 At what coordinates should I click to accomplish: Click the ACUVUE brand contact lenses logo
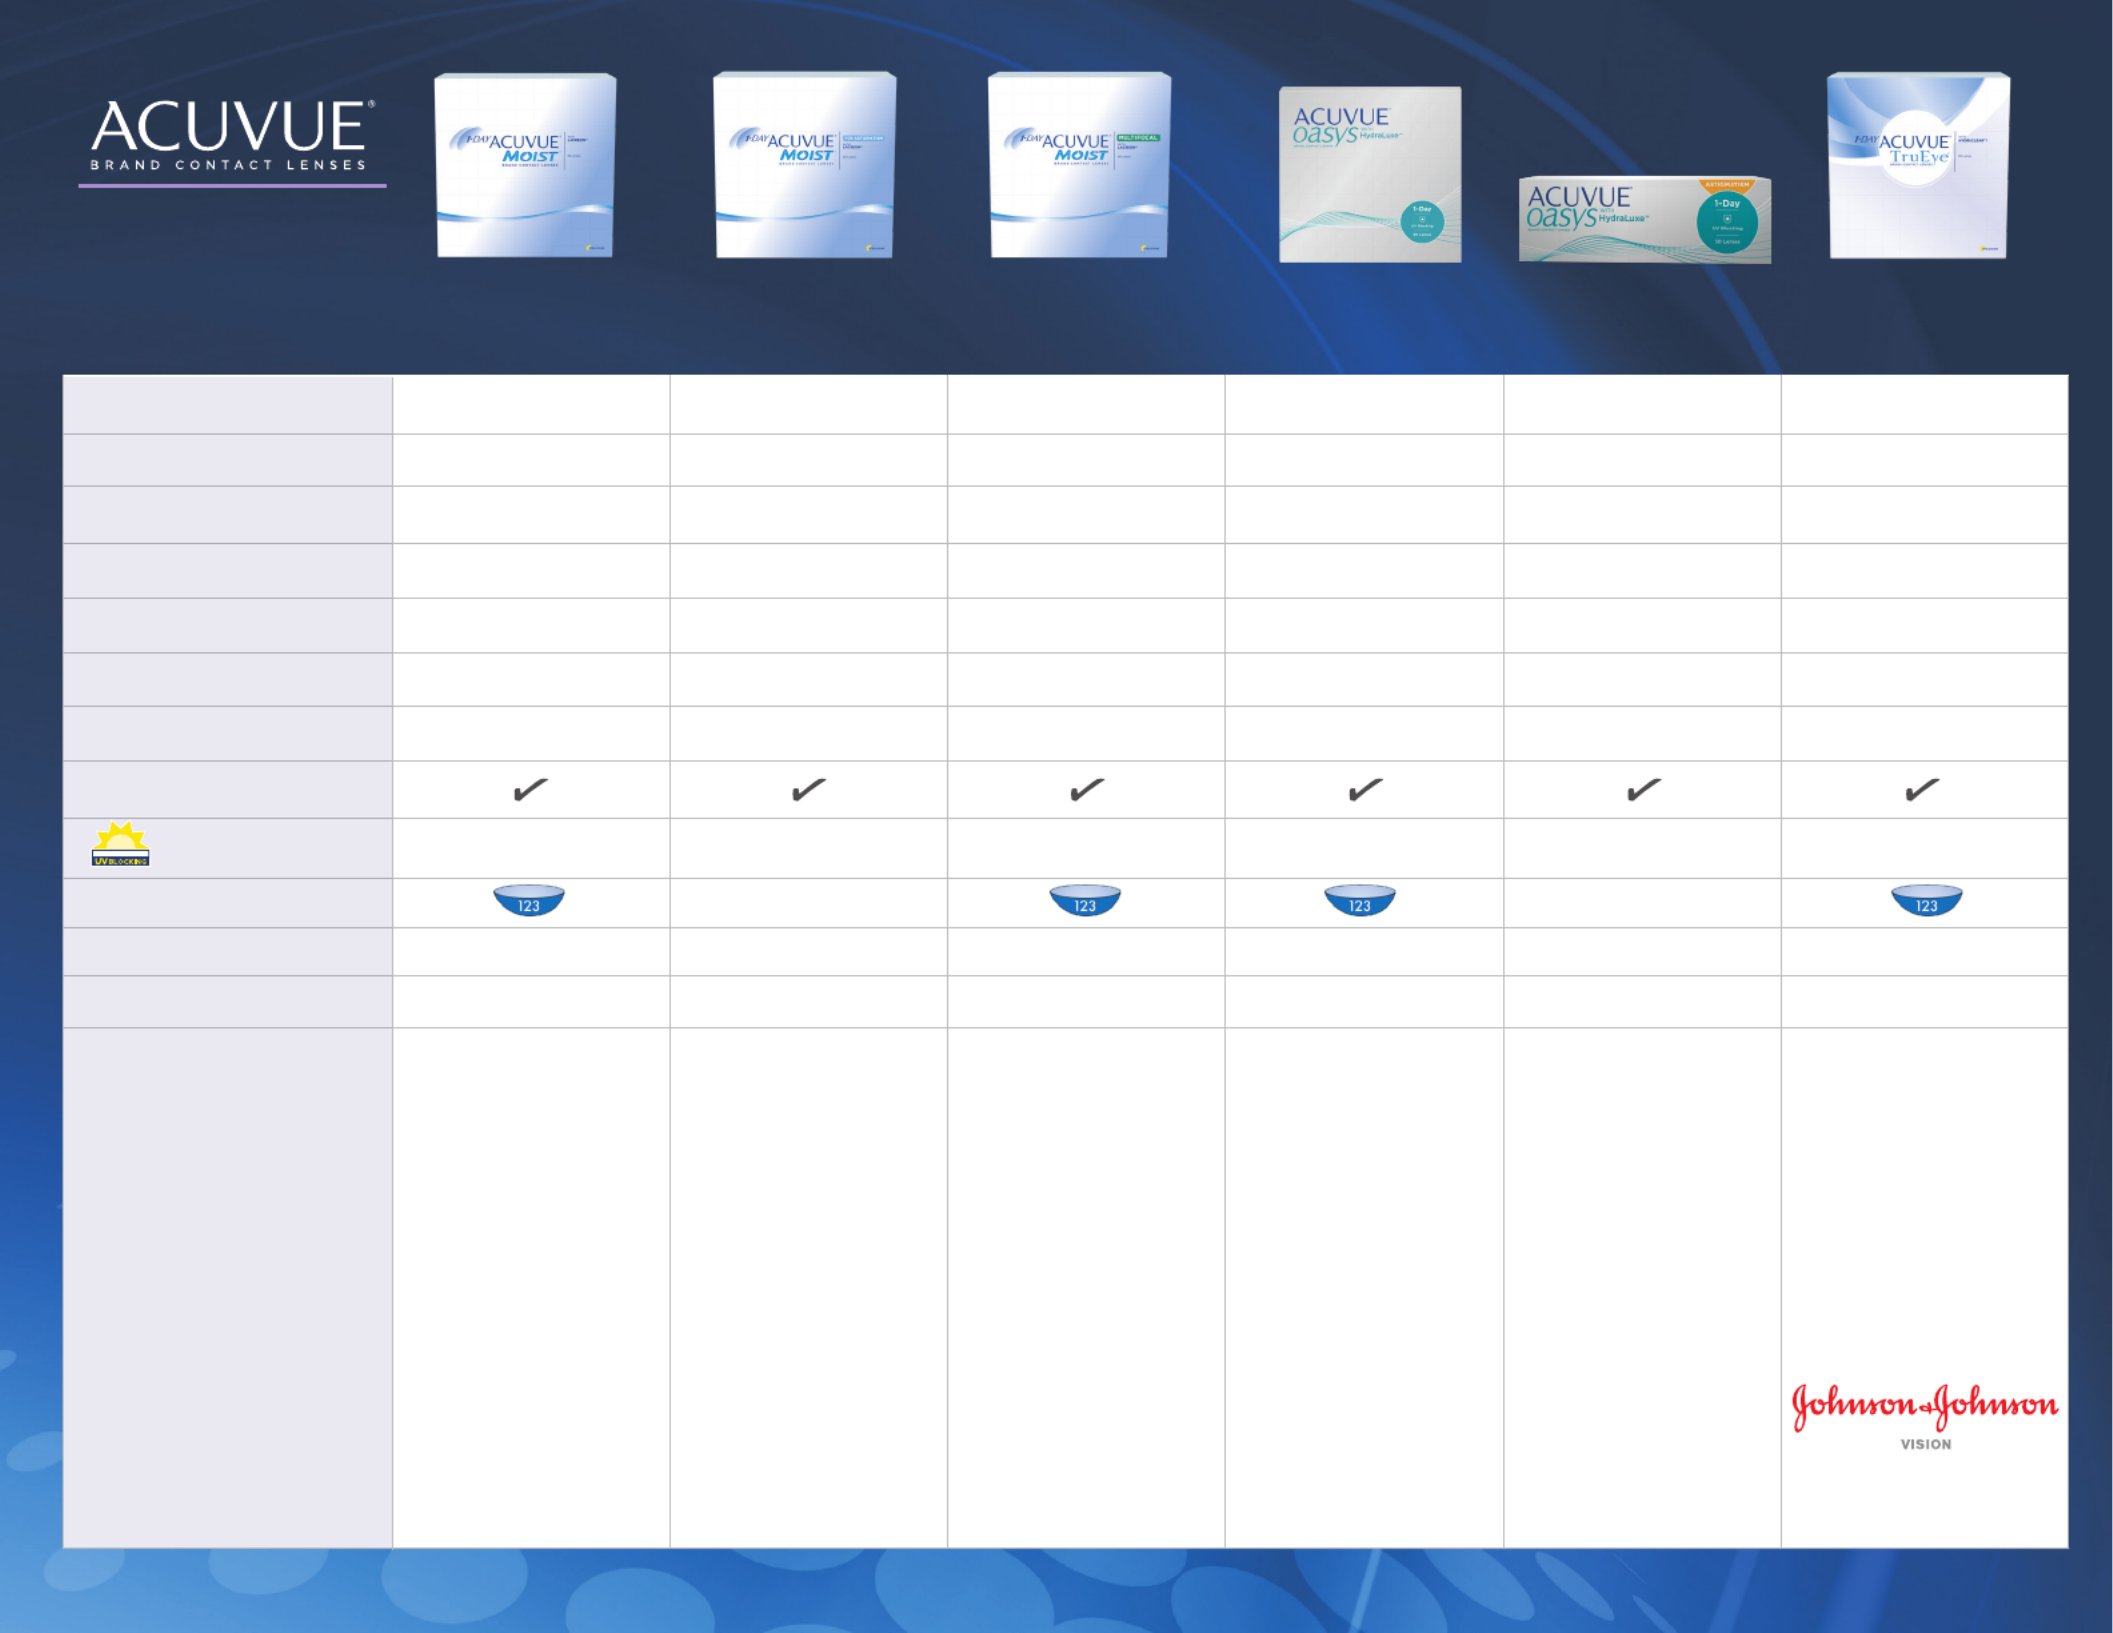pos(231,135)
